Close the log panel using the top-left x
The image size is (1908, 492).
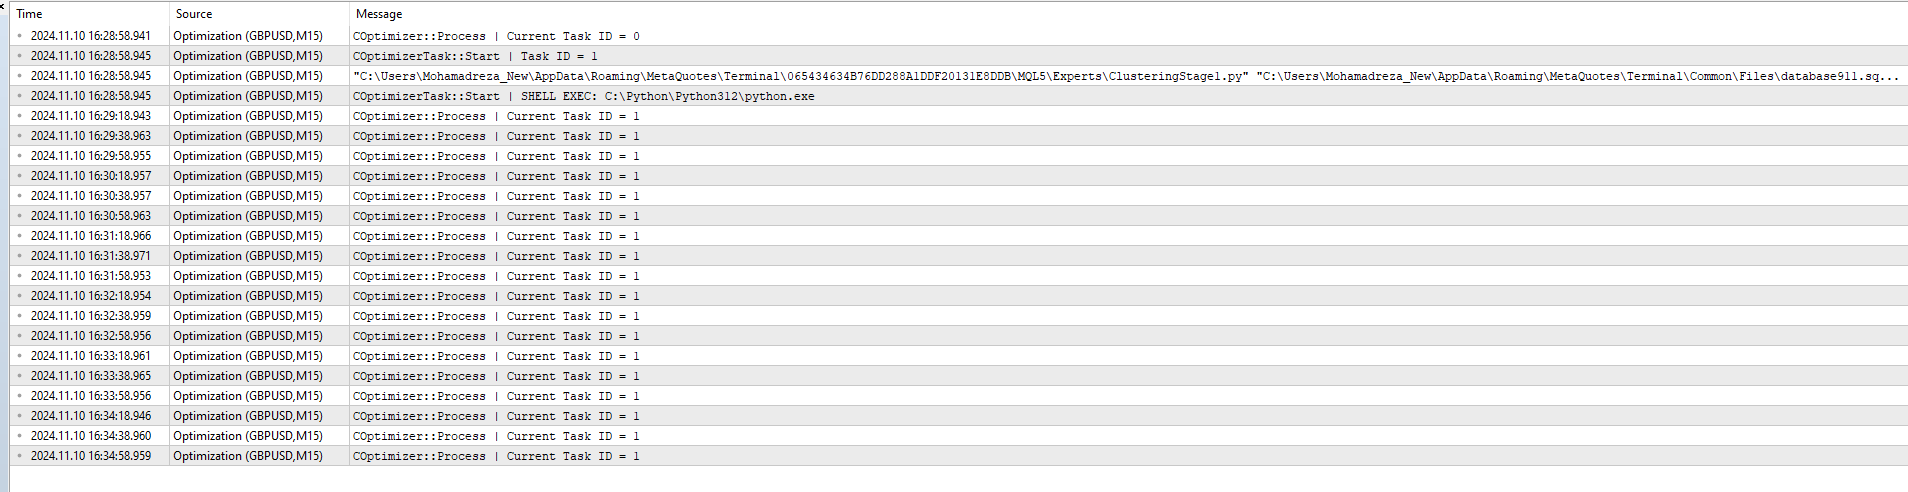pos(3,7)
